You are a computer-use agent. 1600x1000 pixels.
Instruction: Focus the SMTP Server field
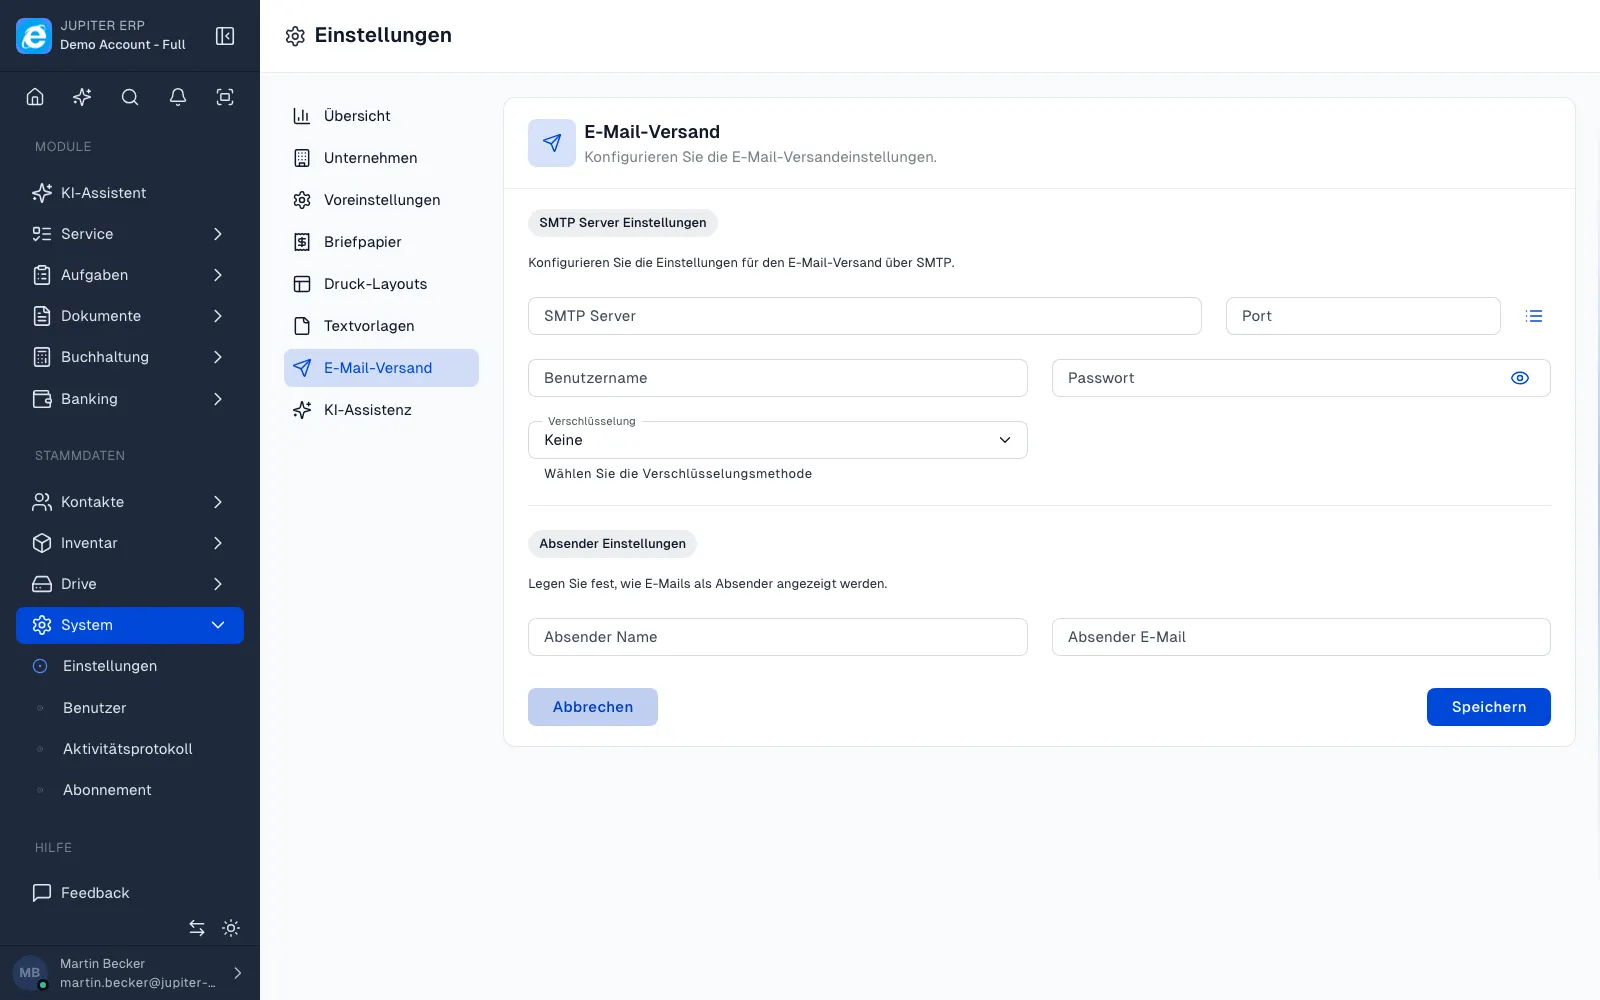tap(865, 316)
